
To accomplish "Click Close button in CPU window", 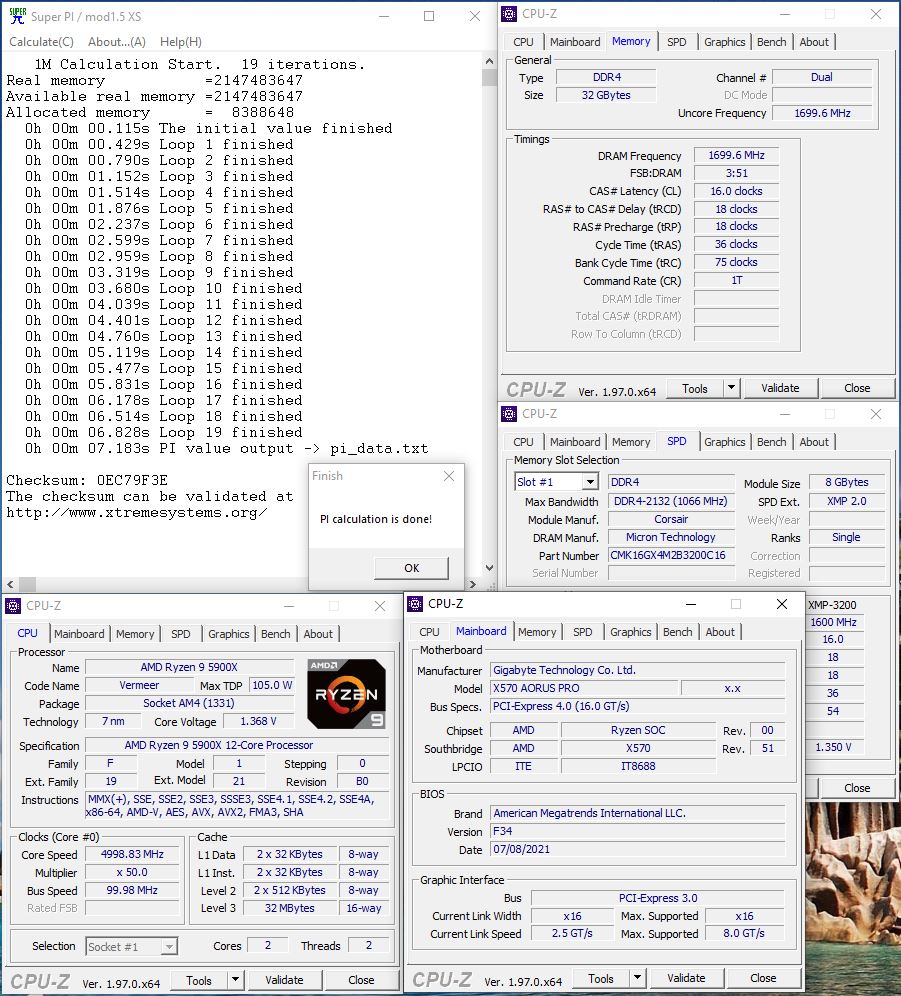I will point(361,980).
